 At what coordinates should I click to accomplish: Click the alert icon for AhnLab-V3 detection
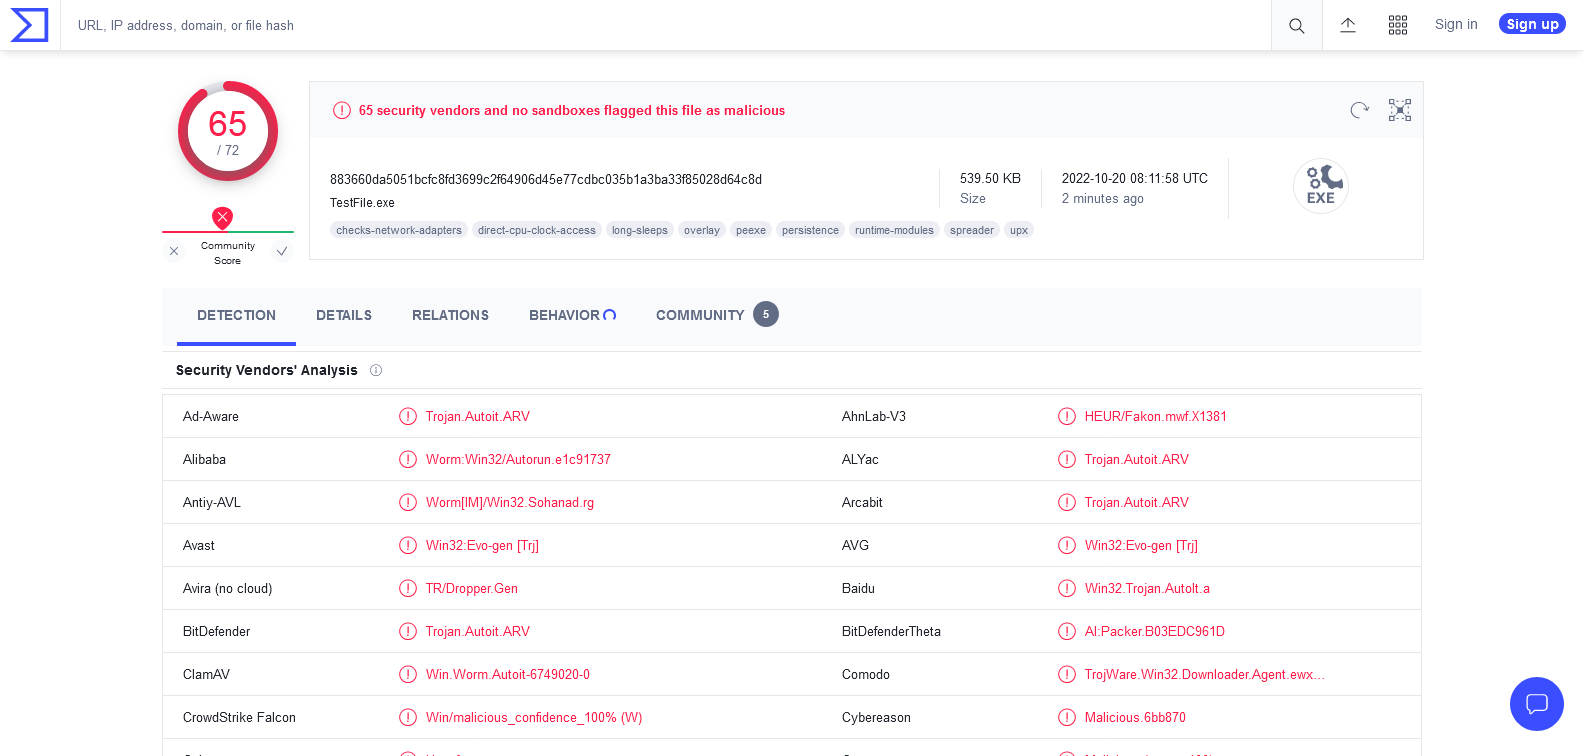[x=1067, y=416]
